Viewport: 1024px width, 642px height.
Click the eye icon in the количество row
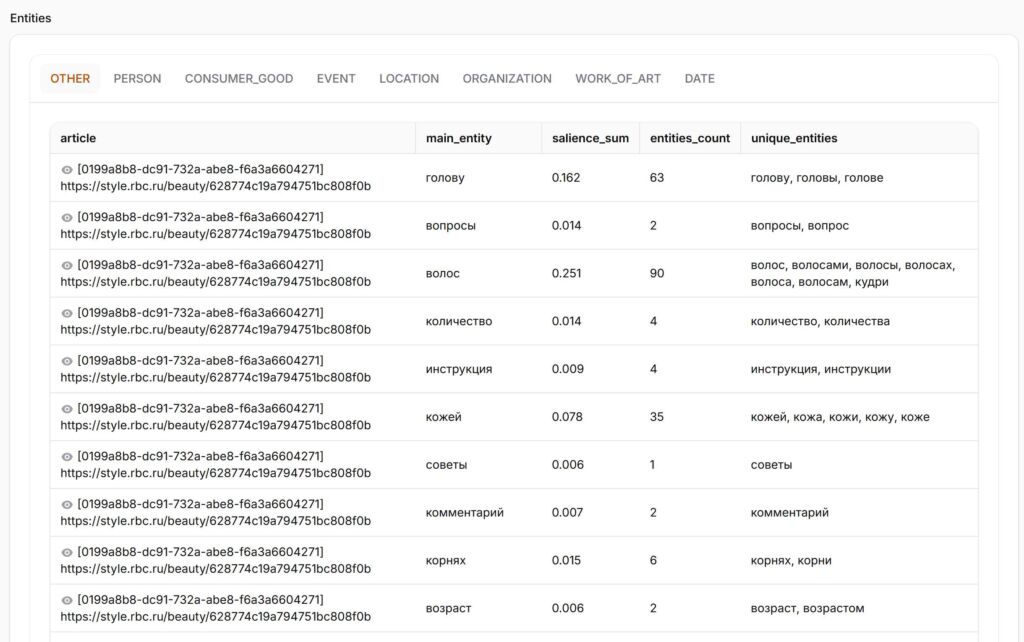coord(67,314)
